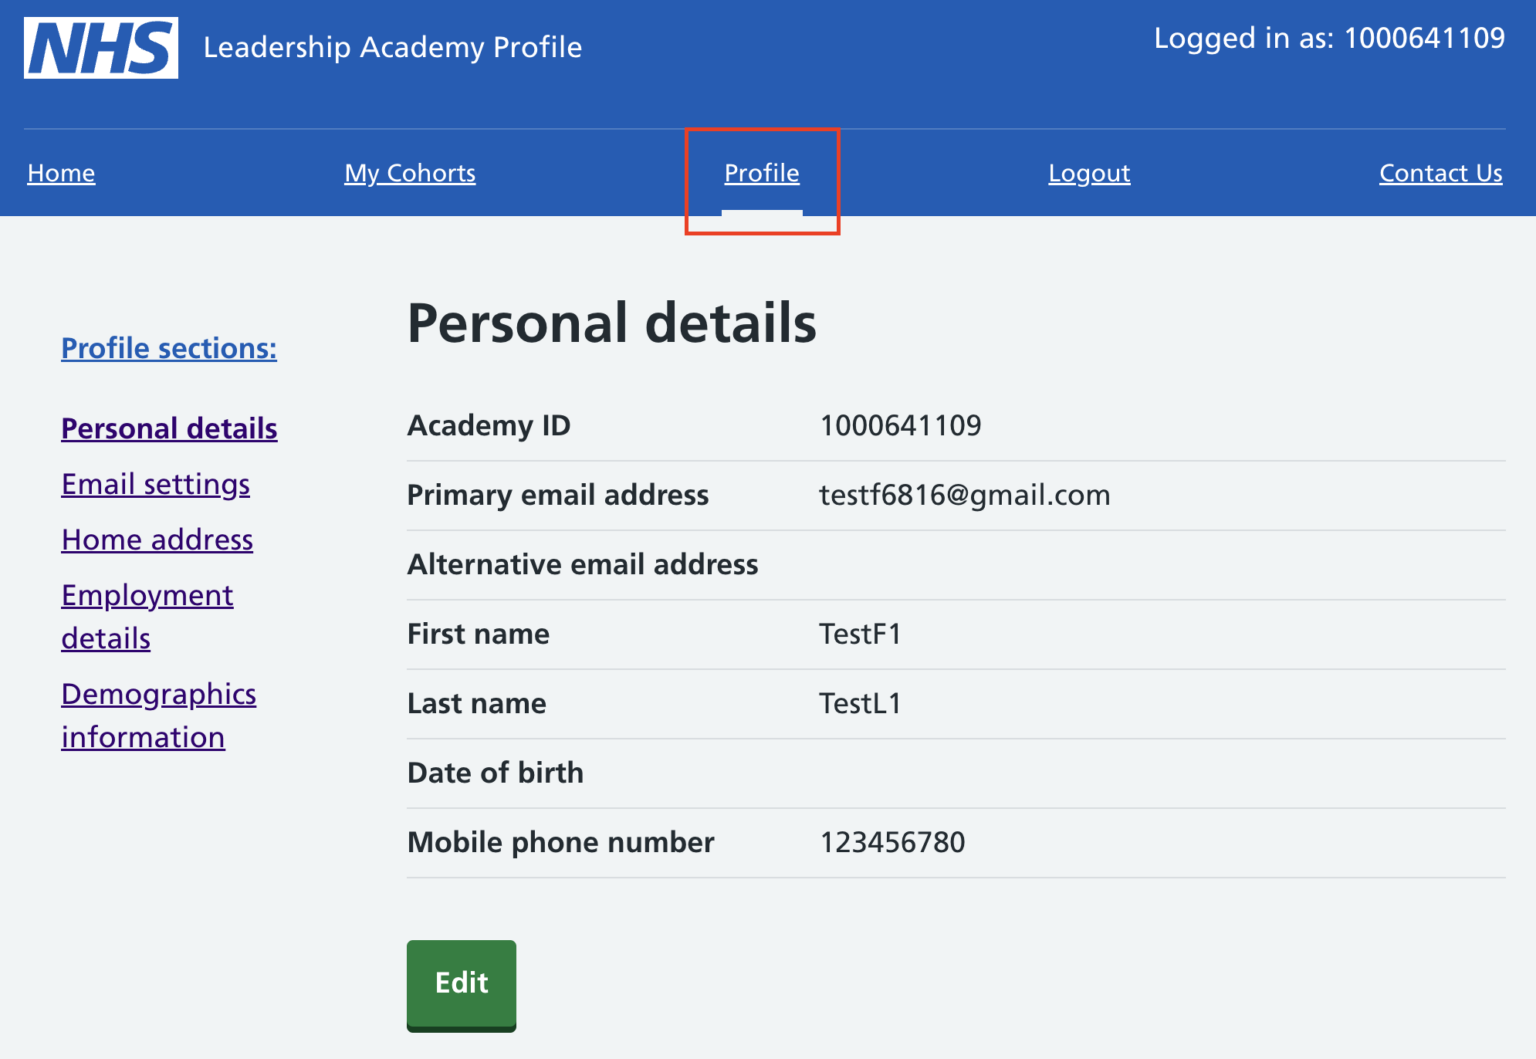Select the mobile number 123456780

coord(892,842)
